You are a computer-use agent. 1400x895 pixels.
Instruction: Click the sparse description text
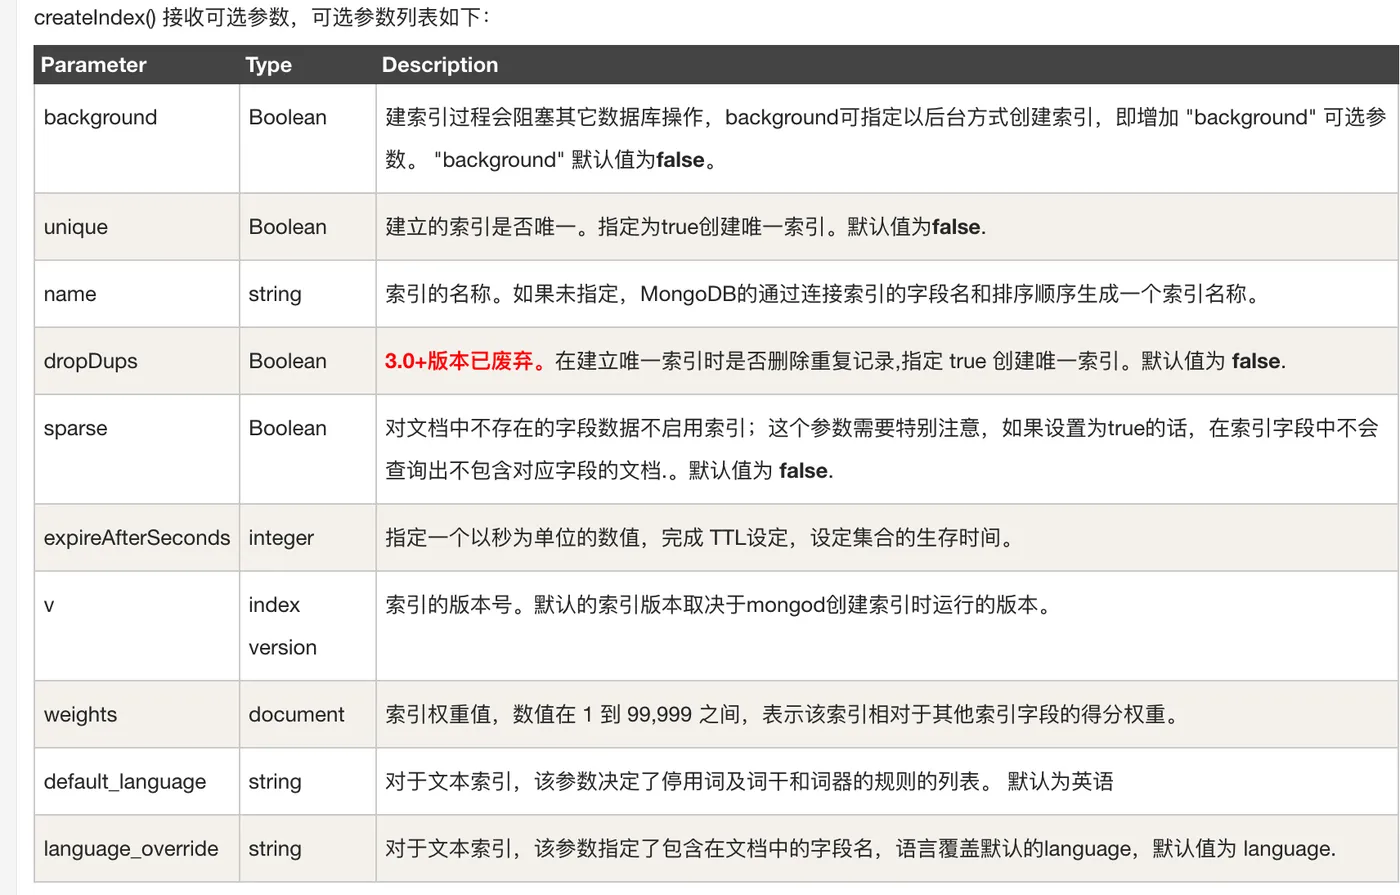(x=882, y=449)
